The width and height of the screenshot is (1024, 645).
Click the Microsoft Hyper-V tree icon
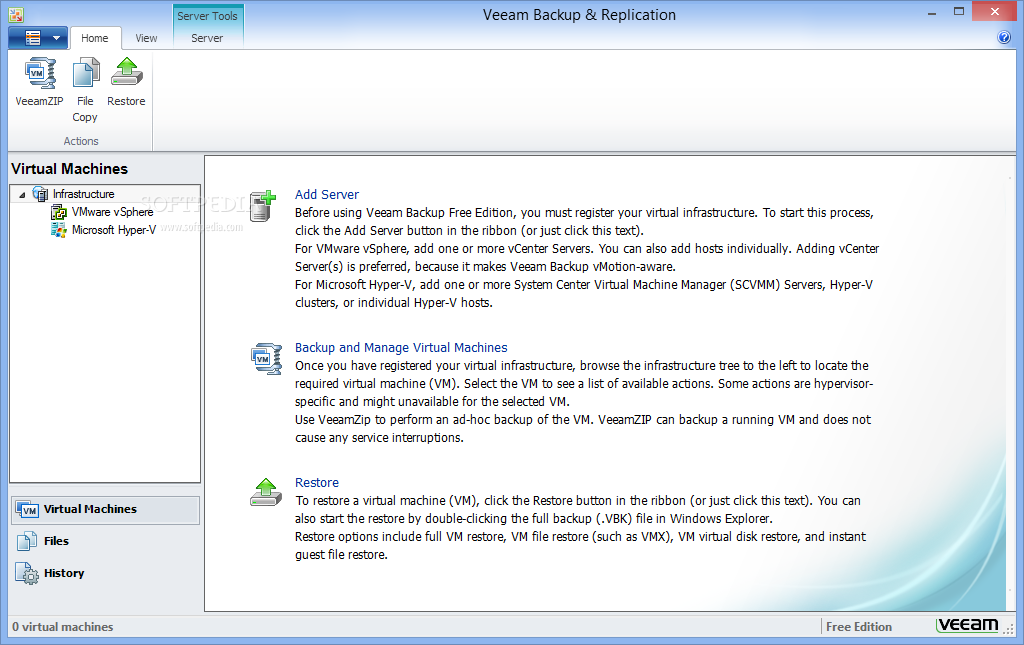pyautogui.click(x=59, y=230)
